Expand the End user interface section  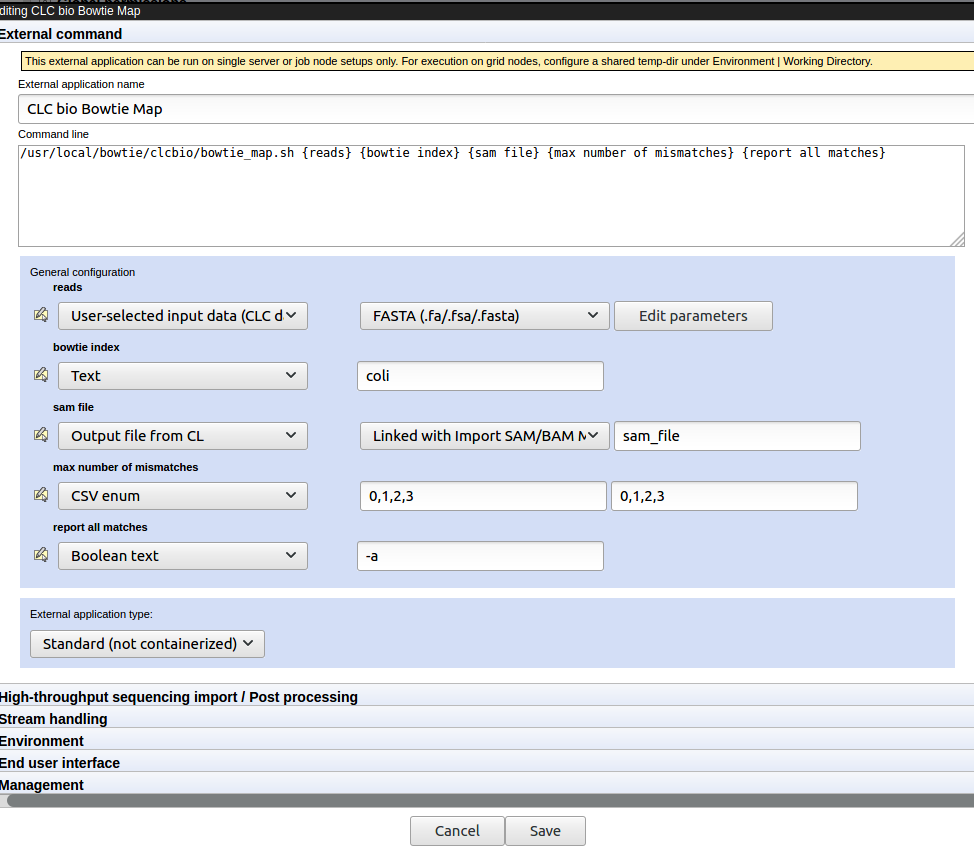(60, 762)
